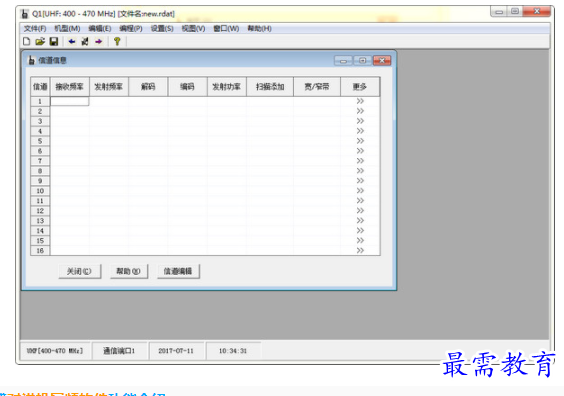The width and height of the screenshot is (564, 396).
Task: Expand more options for channel 11
Action: pos(360,201)
